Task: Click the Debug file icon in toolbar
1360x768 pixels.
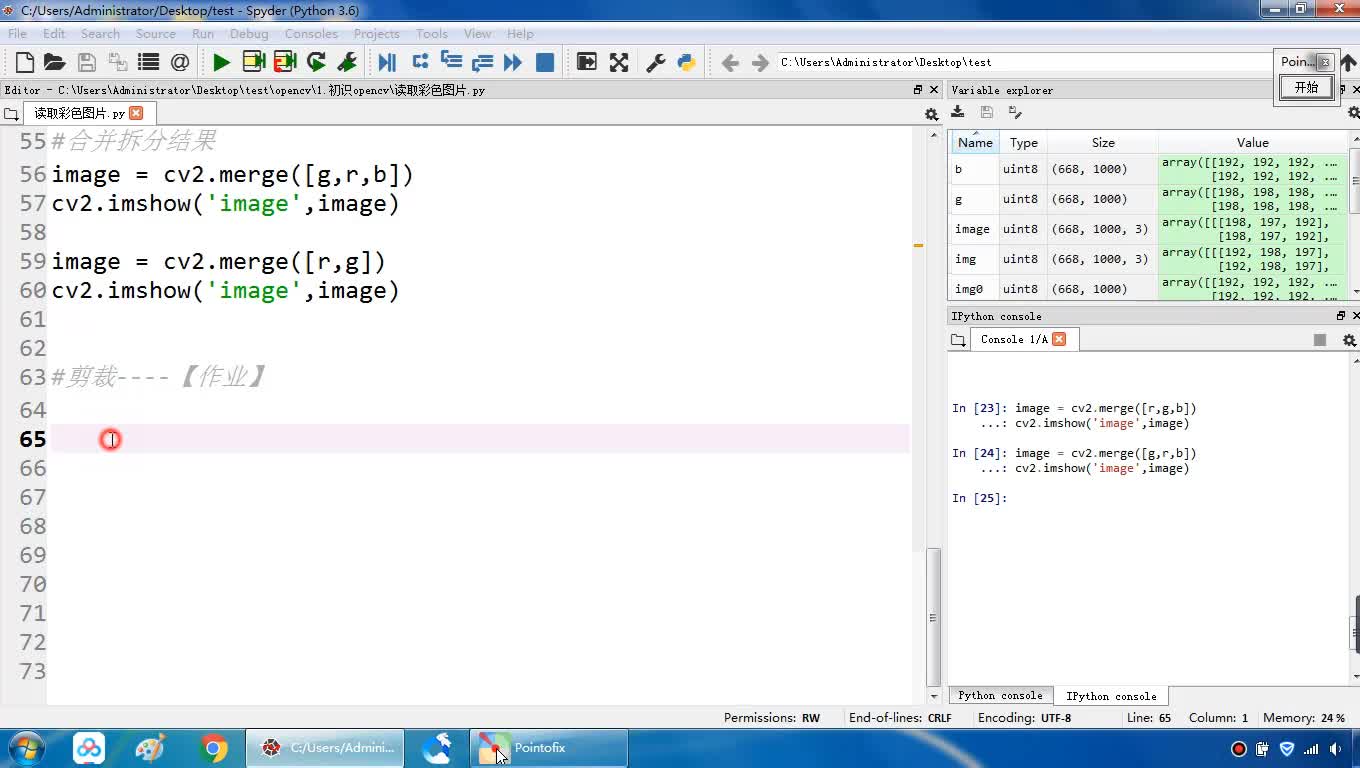Action: [387, 62]
